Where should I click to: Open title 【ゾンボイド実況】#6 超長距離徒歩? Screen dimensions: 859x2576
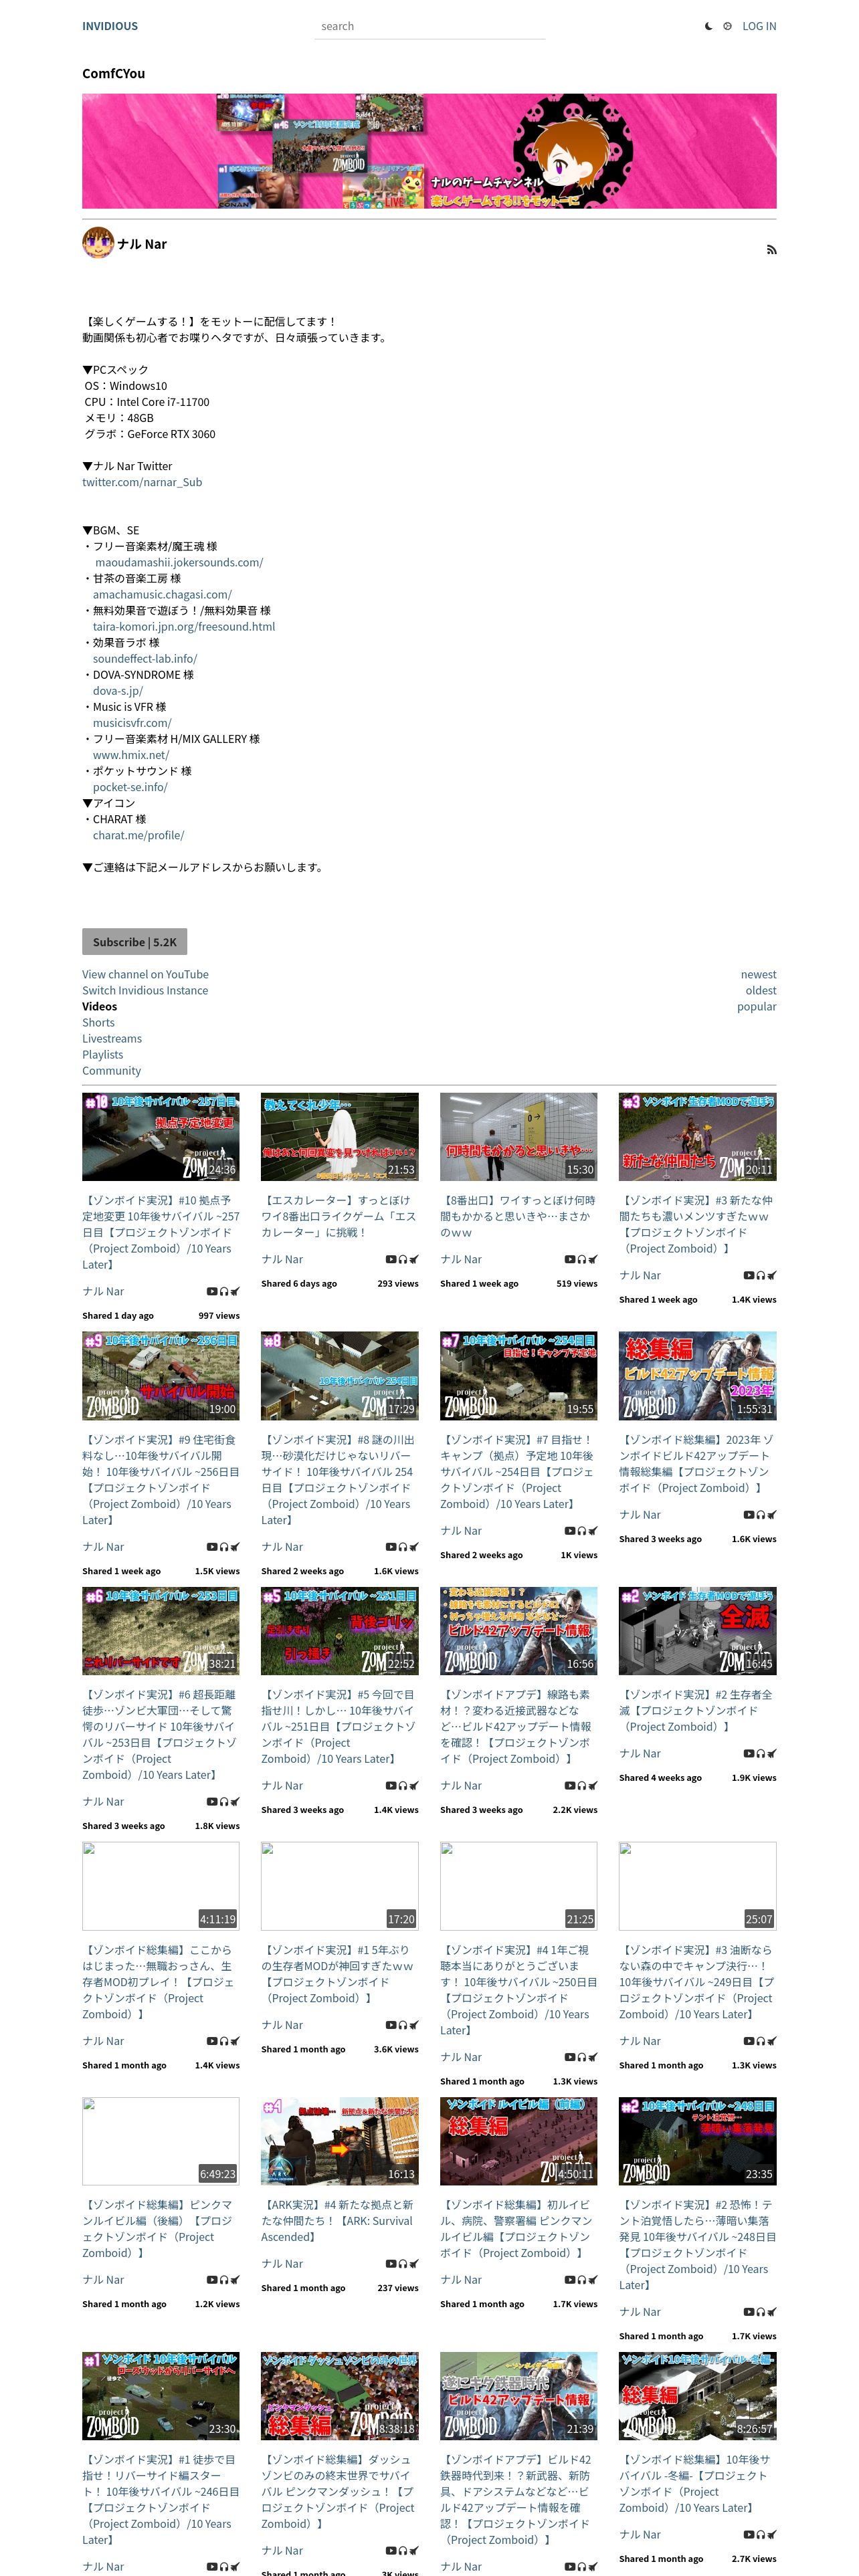tap(161, 1734)
